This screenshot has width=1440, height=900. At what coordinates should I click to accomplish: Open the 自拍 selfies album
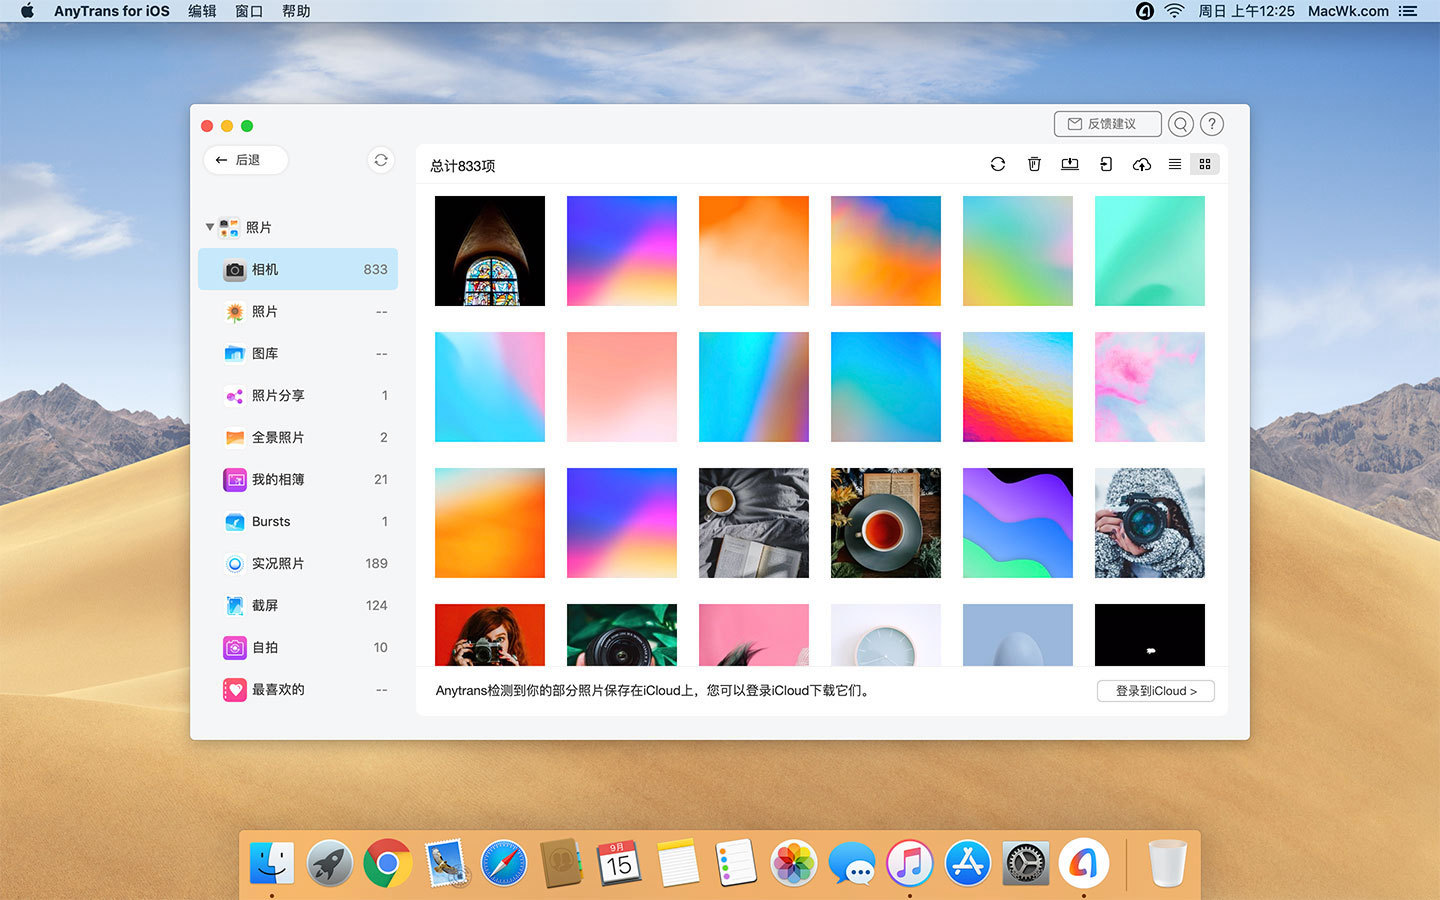[x=298, y=648]
